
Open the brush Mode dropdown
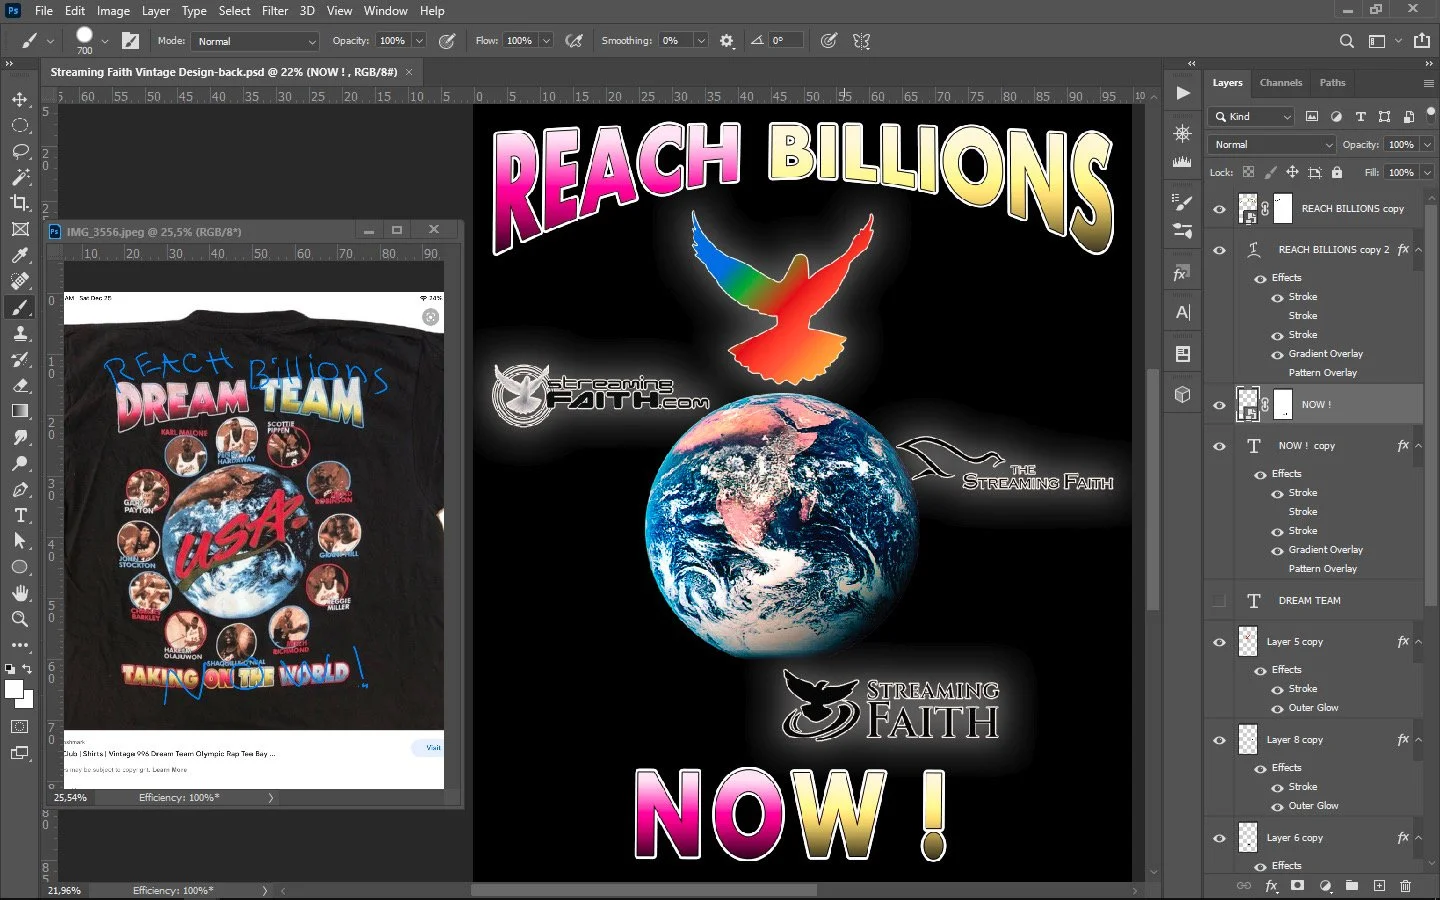coord(256,41)
